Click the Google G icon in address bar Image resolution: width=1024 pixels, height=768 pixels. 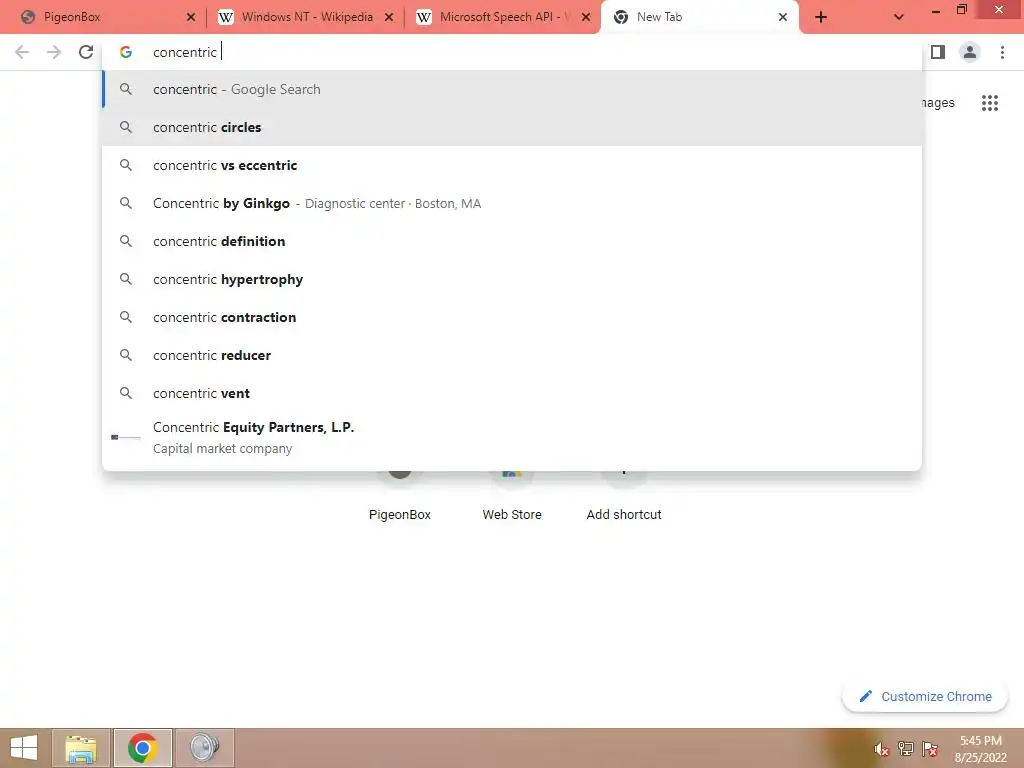pyautogui.click(x=126, y=52)
